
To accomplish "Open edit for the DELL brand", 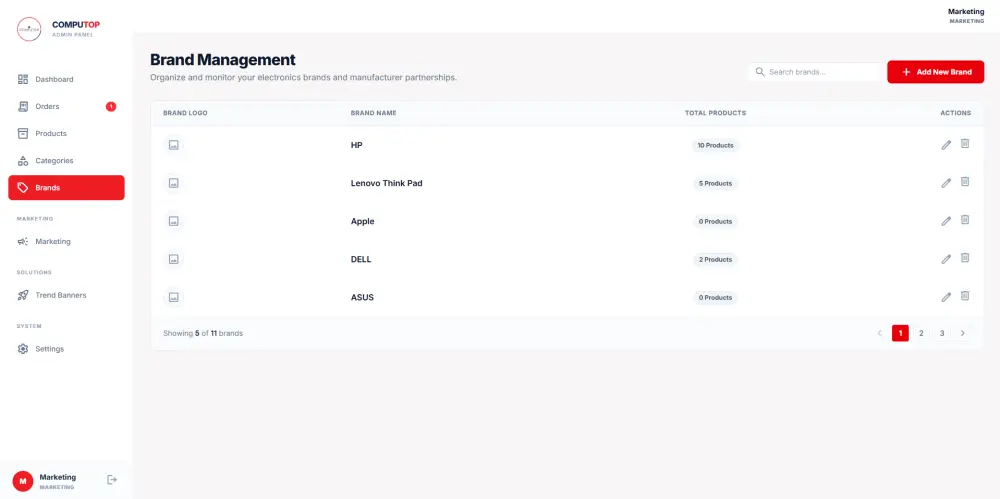I will point(946,259).
